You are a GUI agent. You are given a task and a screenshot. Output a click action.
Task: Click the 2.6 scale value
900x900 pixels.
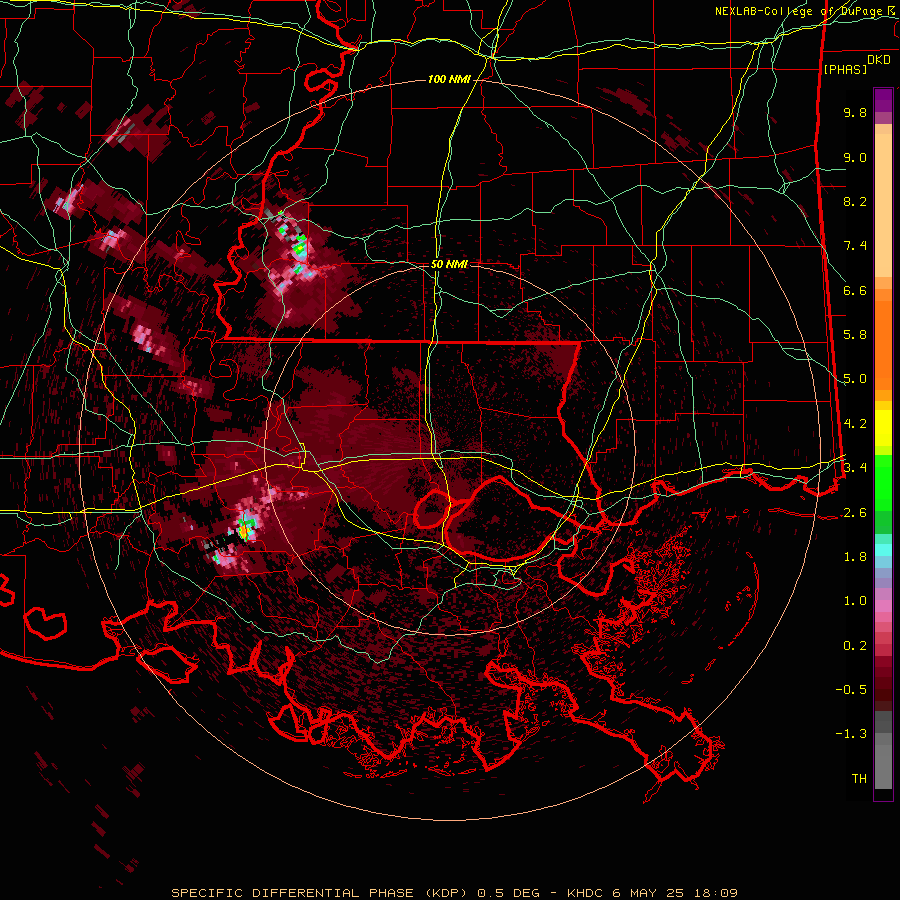tap(855, 513)
